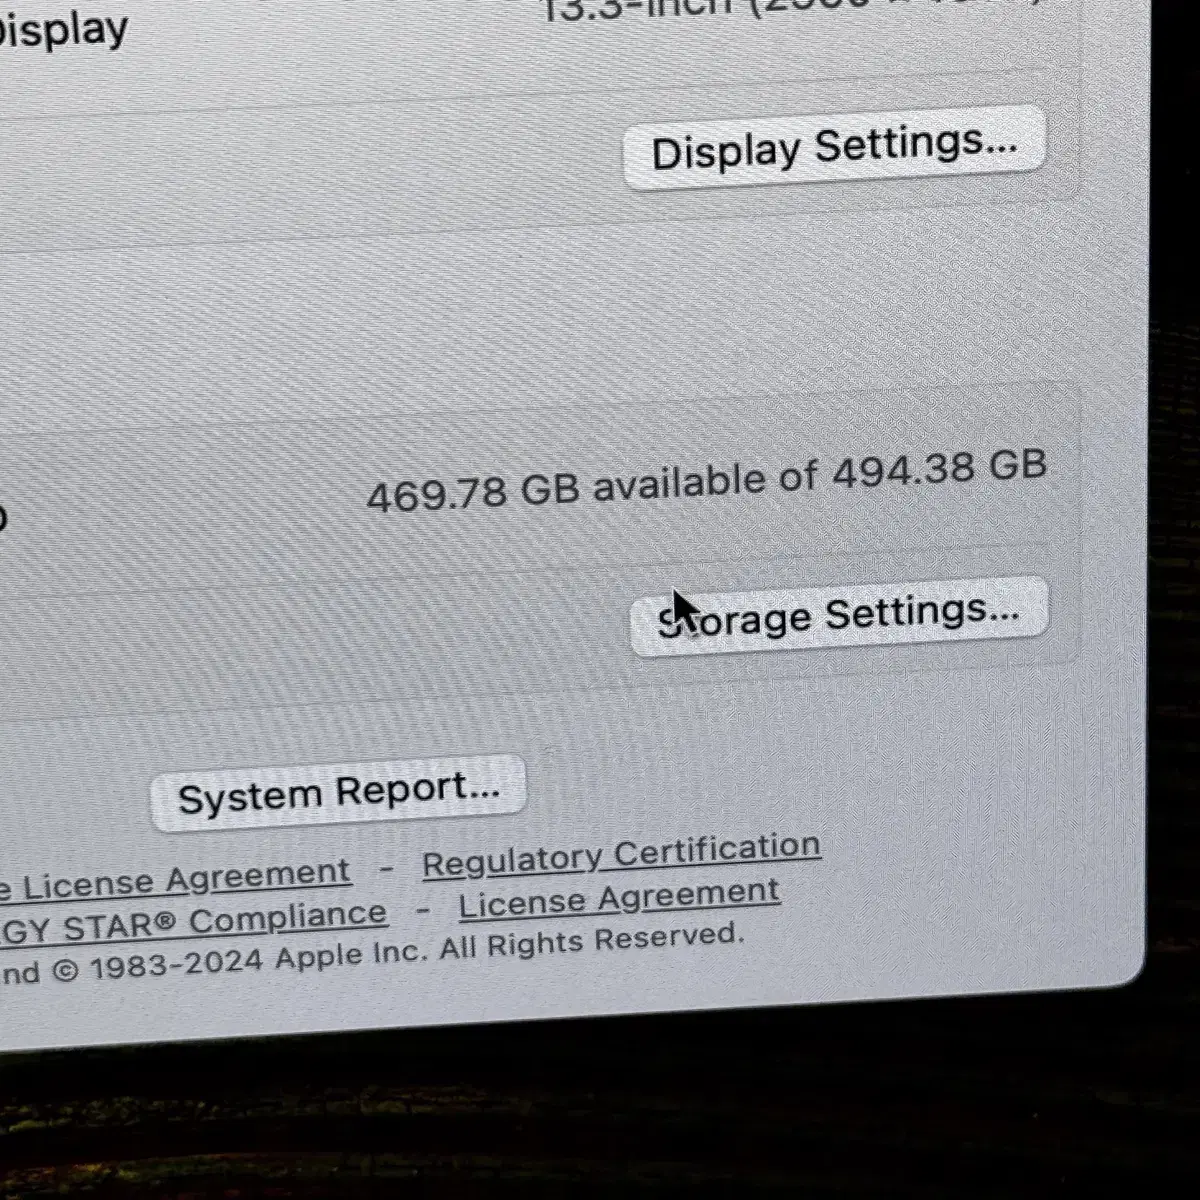
Task: Open Display Settings
Action: 834,148
